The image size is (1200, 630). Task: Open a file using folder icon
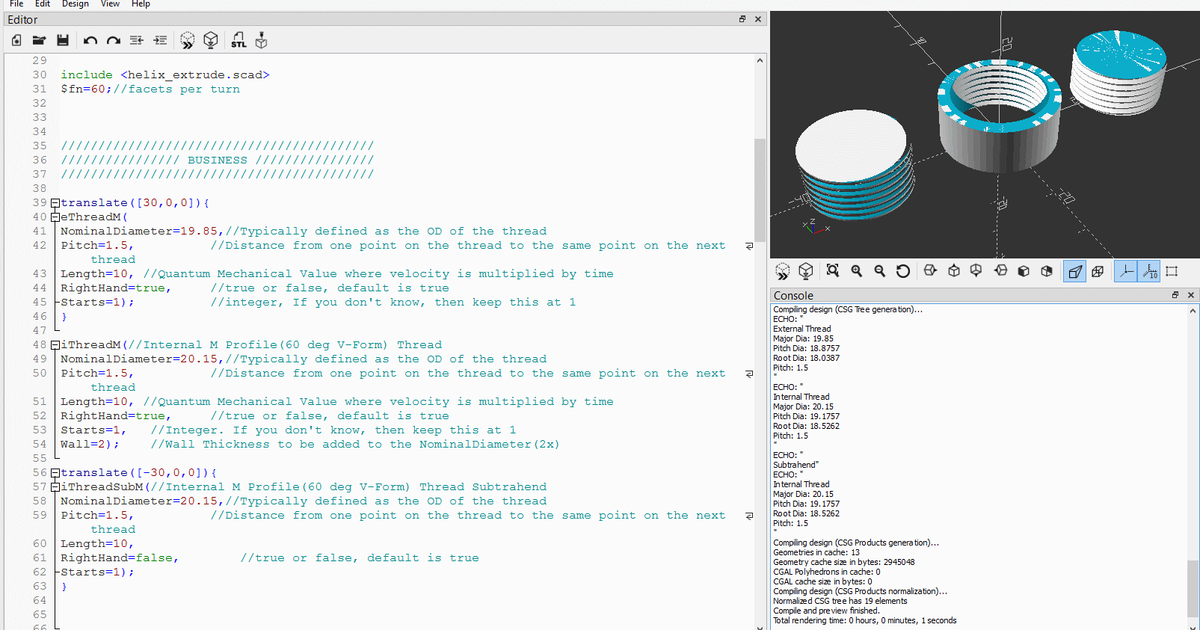coord(39,41)
